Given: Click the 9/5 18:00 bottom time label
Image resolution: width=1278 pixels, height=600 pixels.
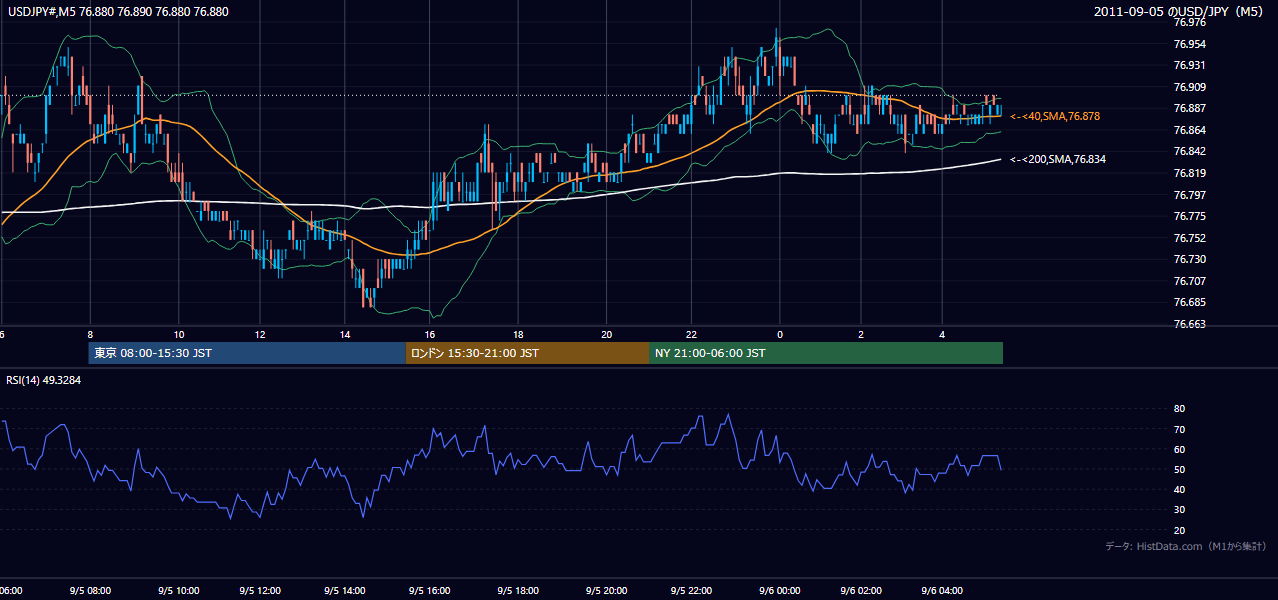Looking at the screenshot, I should pos(518,591).
